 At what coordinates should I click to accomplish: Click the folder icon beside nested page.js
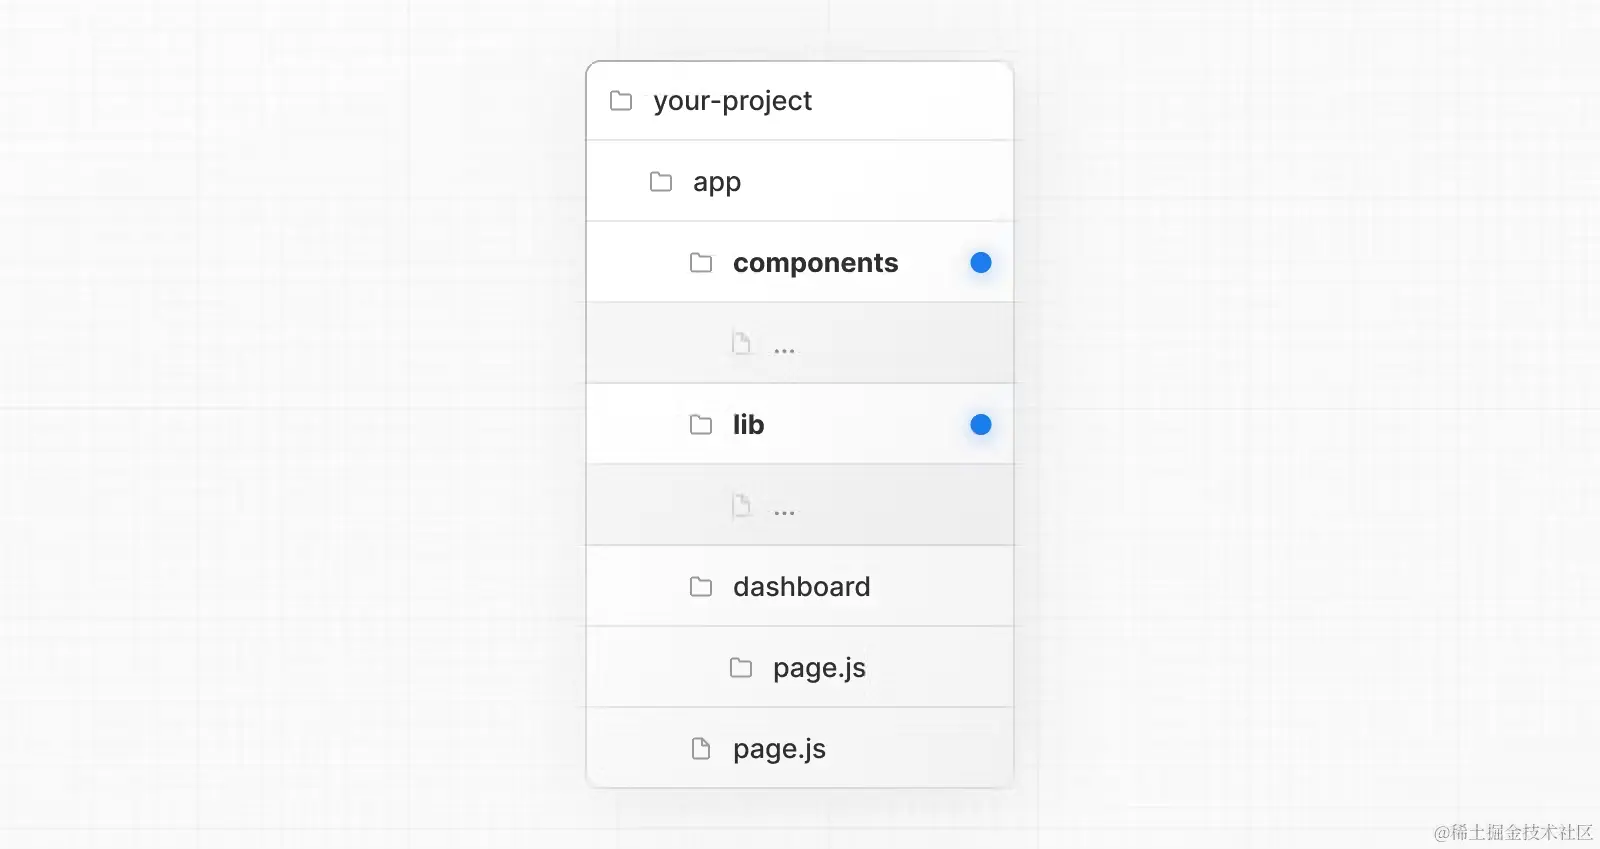pyautogui.click(x=741, y=668)
